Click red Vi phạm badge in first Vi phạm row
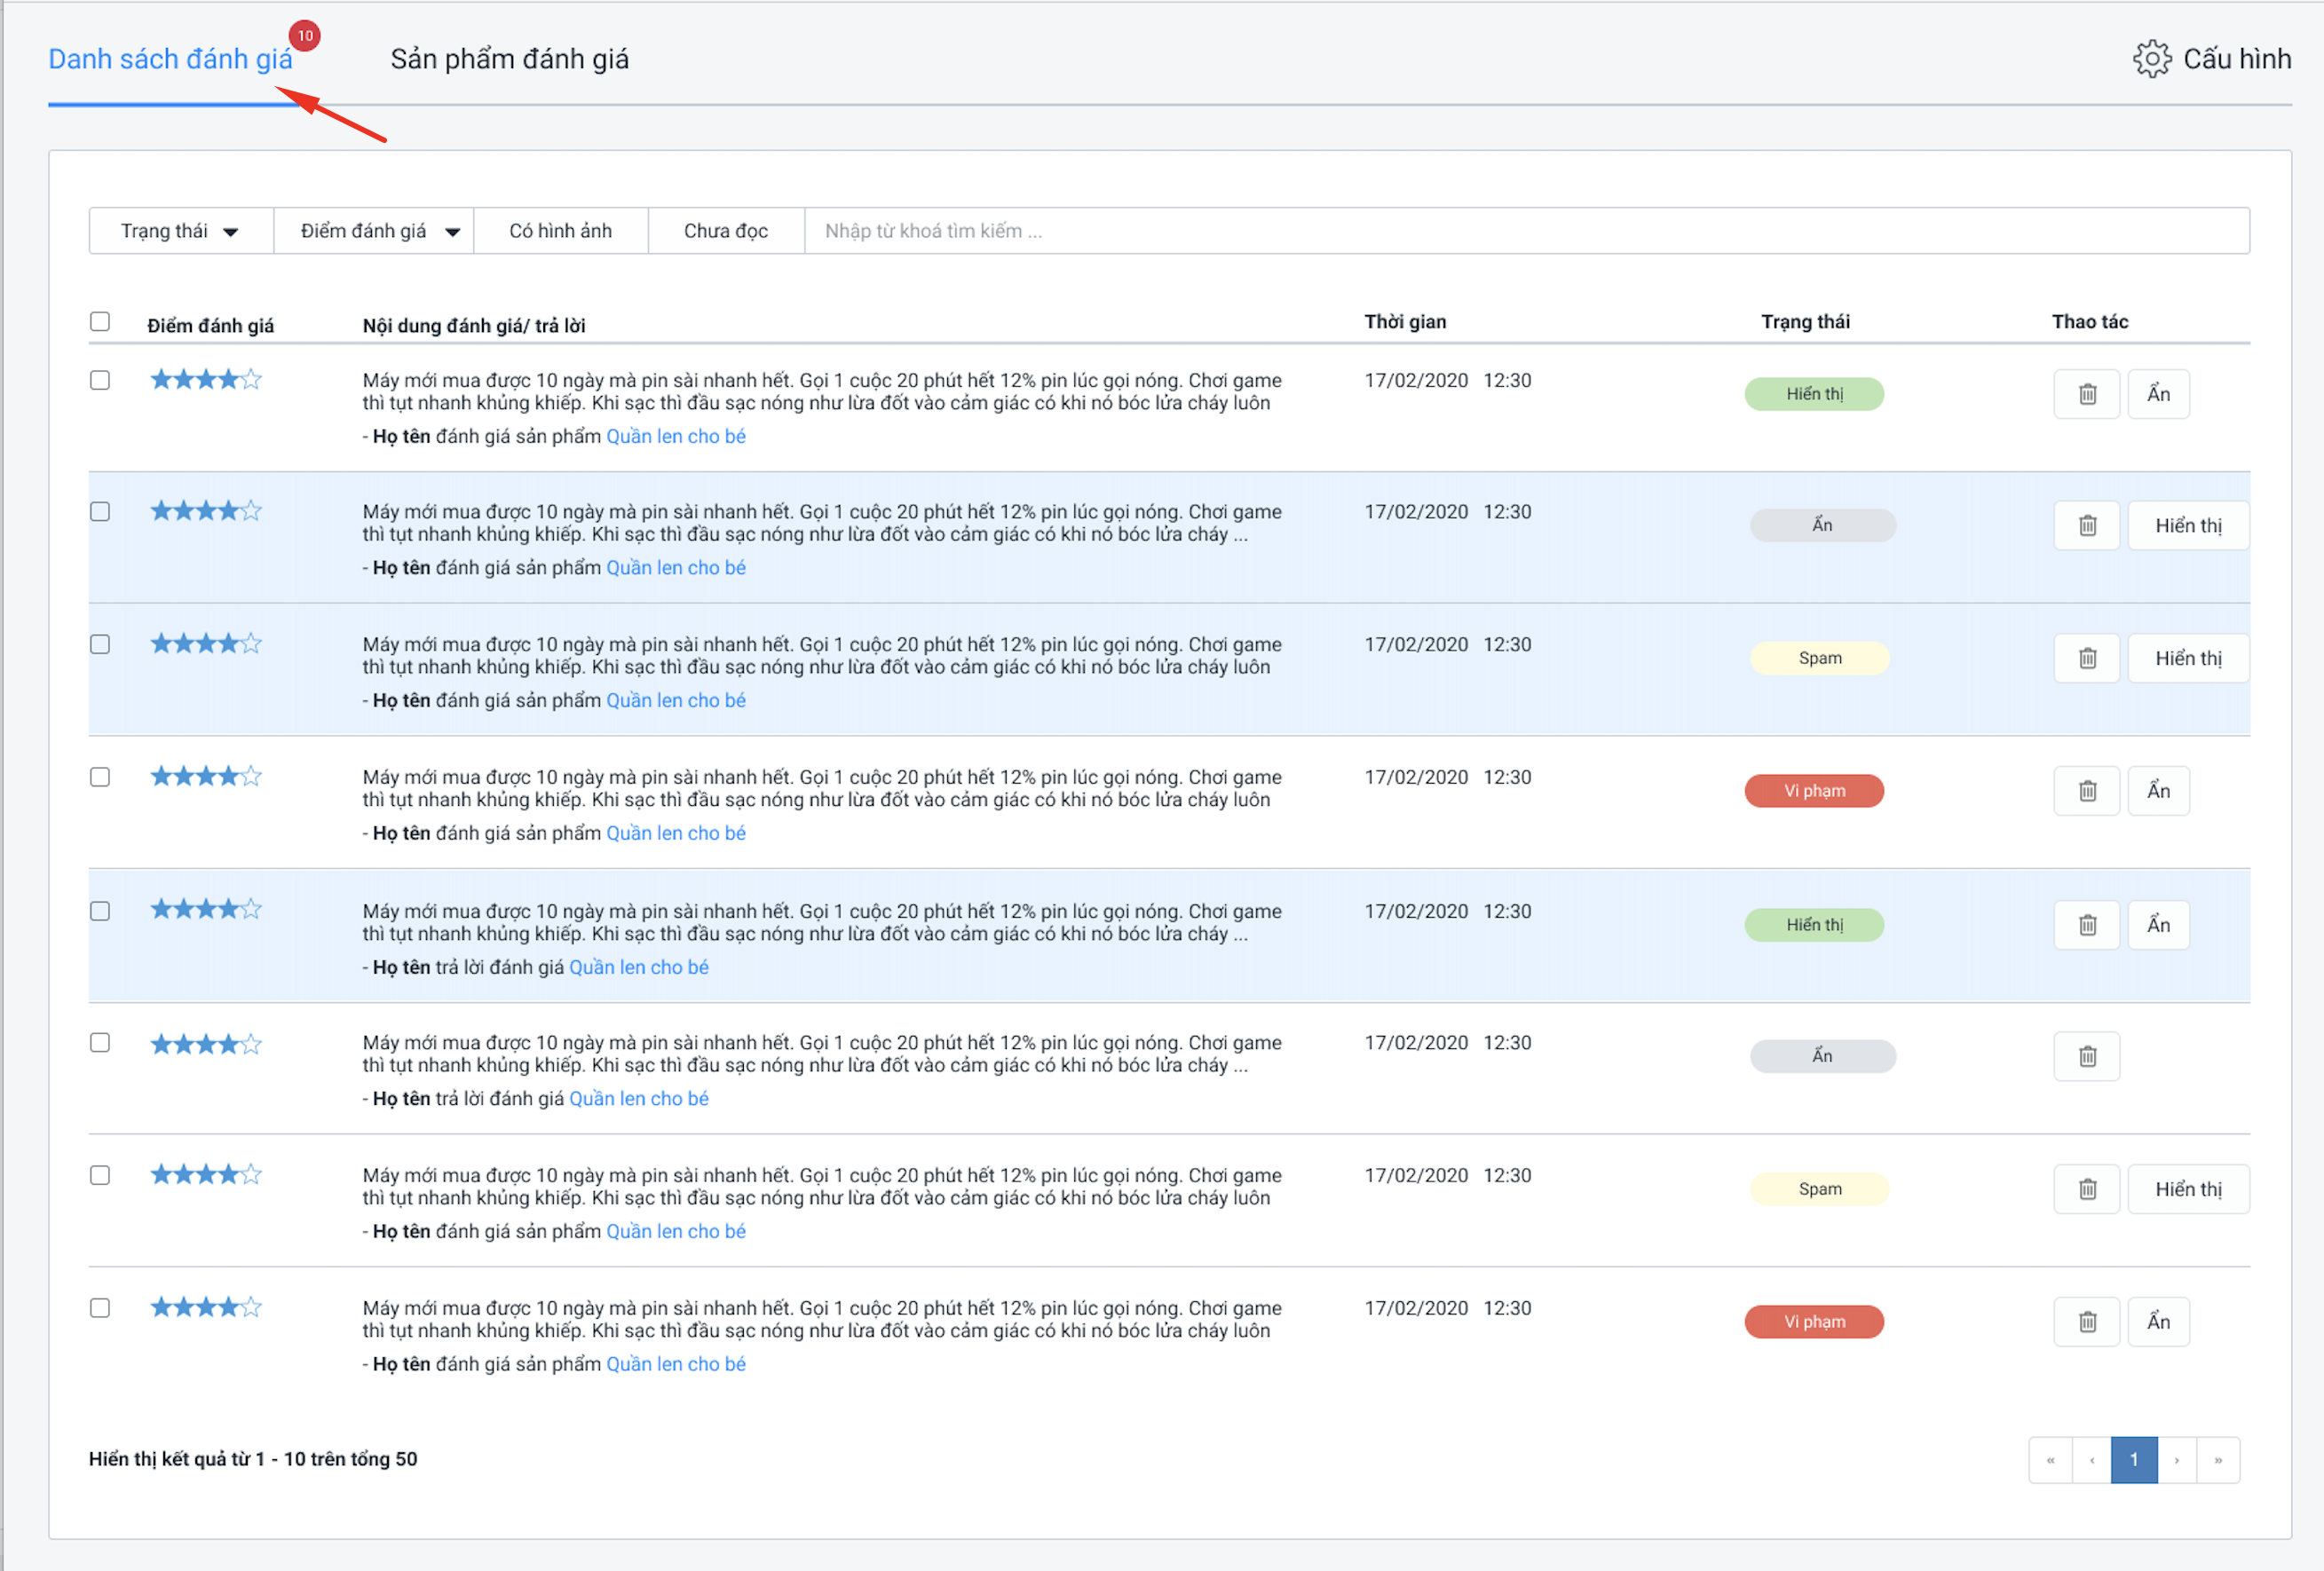Image resolution: width=2324 pixels, height=1571 pixels. coord(1814,791)
